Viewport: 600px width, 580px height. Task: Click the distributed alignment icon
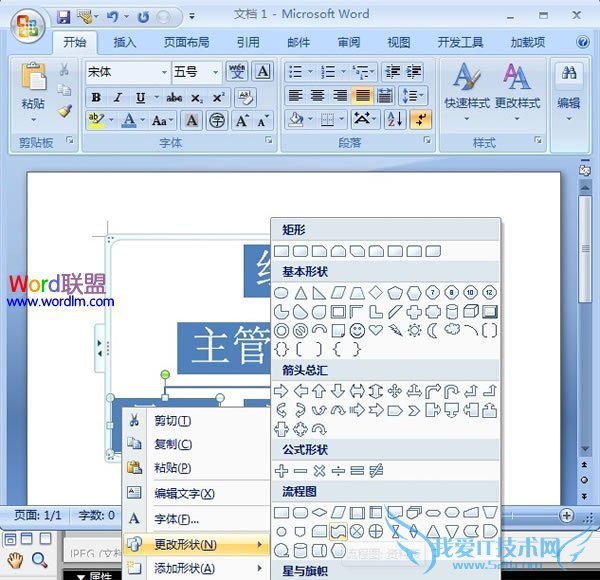(385, 95)
